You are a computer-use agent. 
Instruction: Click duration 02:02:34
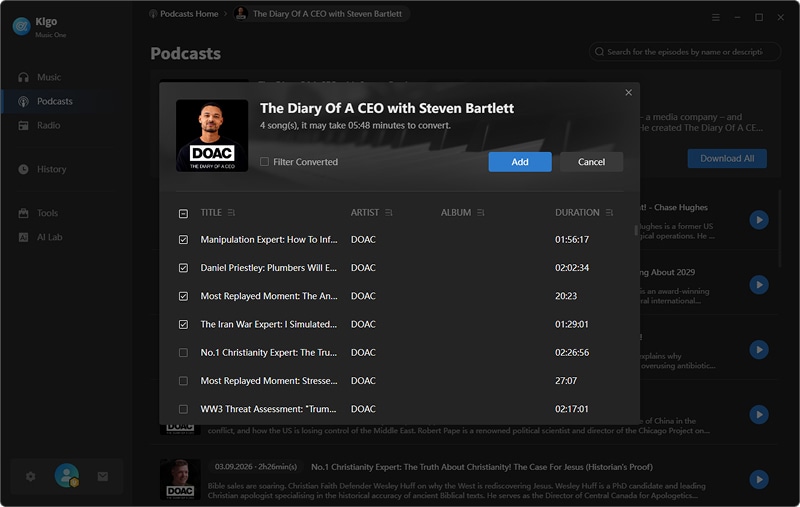572,267
